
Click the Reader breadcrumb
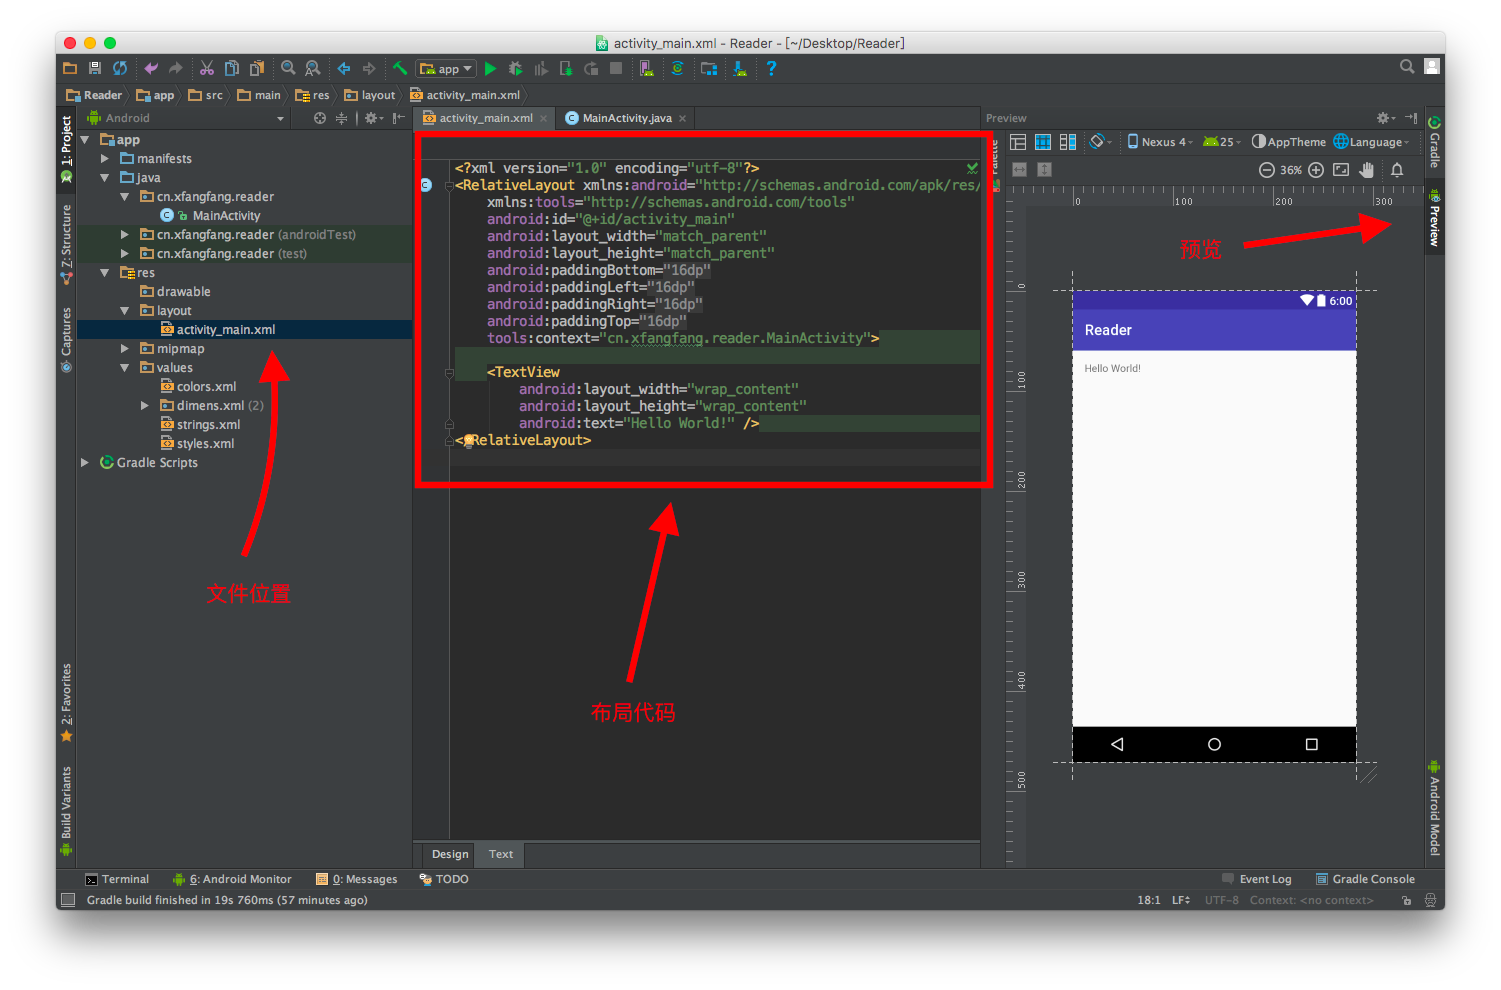pos(94,95)
